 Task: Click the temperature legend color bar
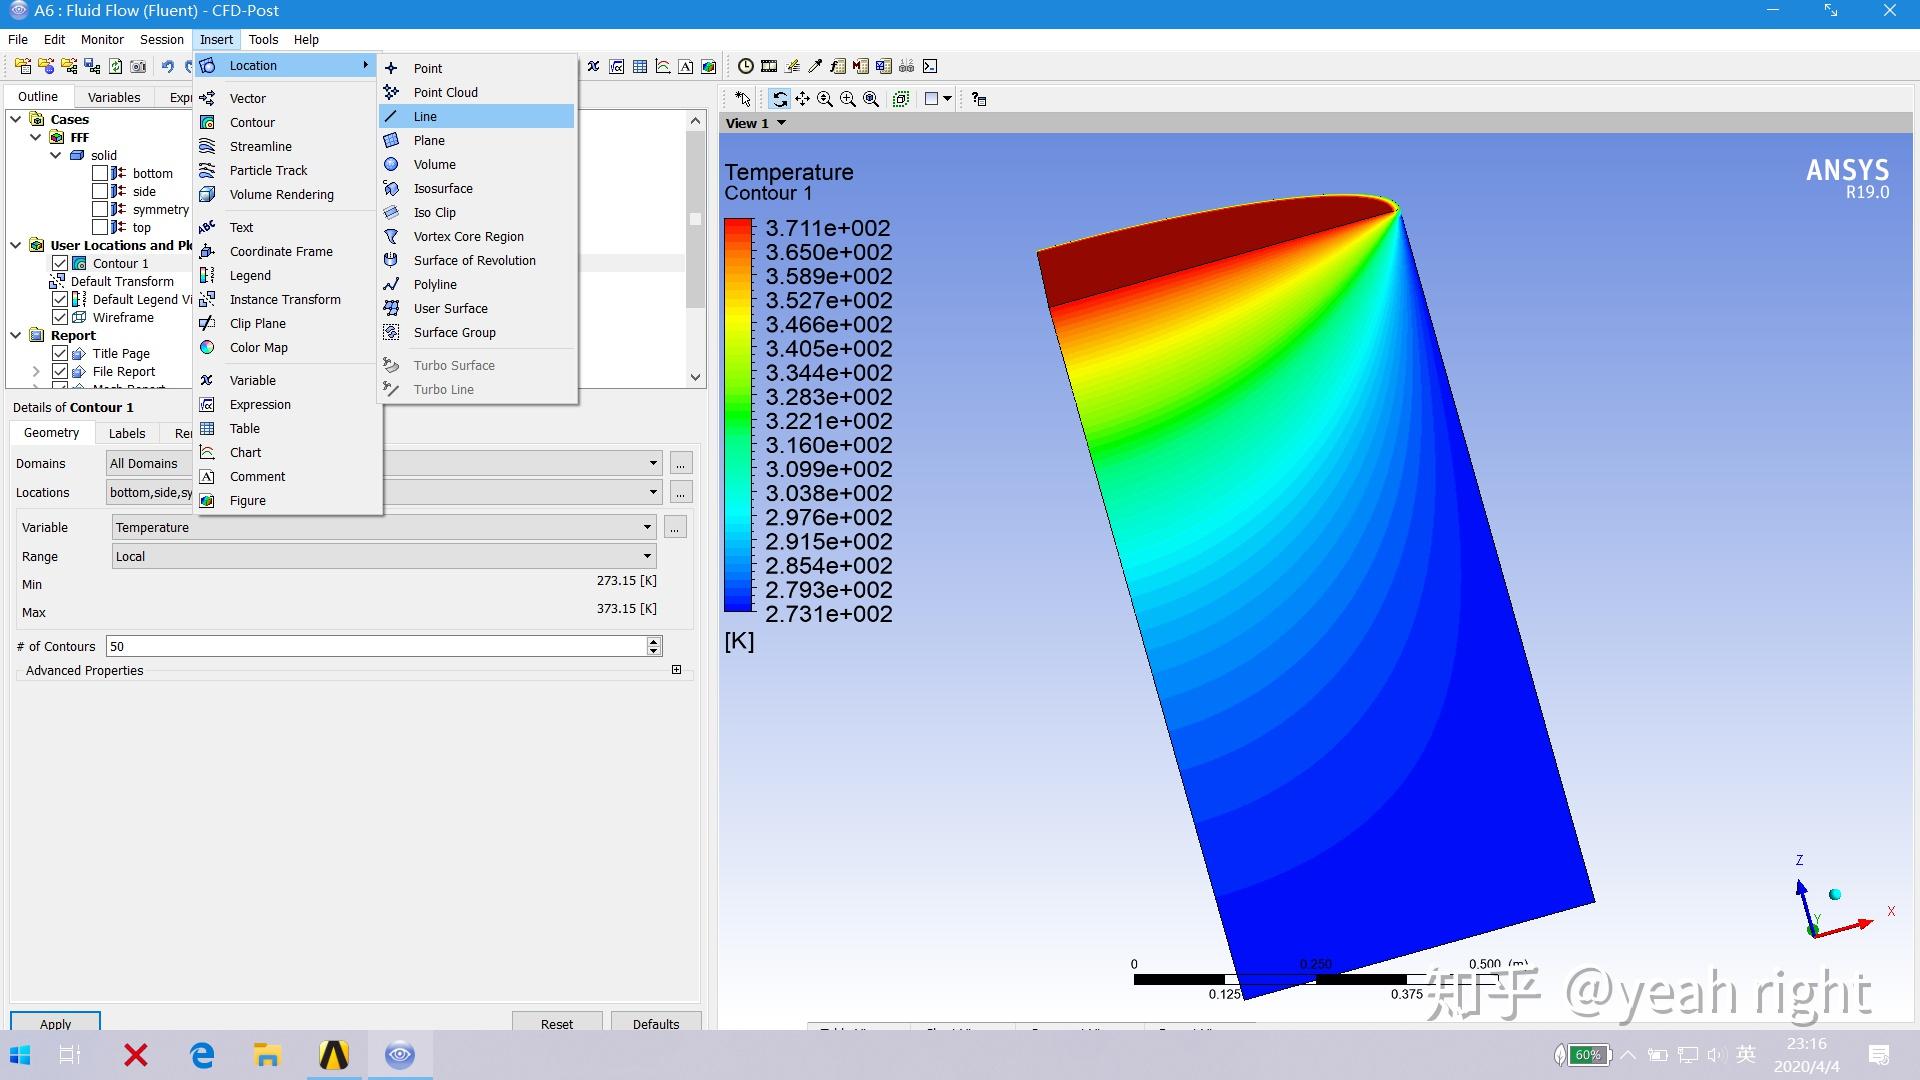738,414
